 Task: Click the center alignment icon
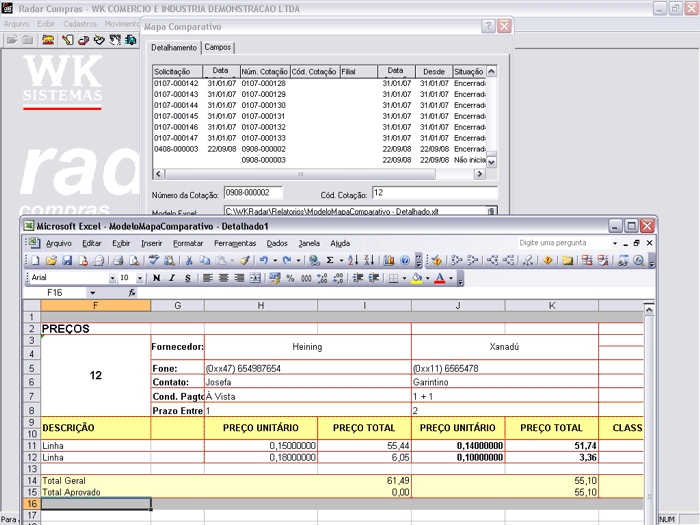[224, 278]
